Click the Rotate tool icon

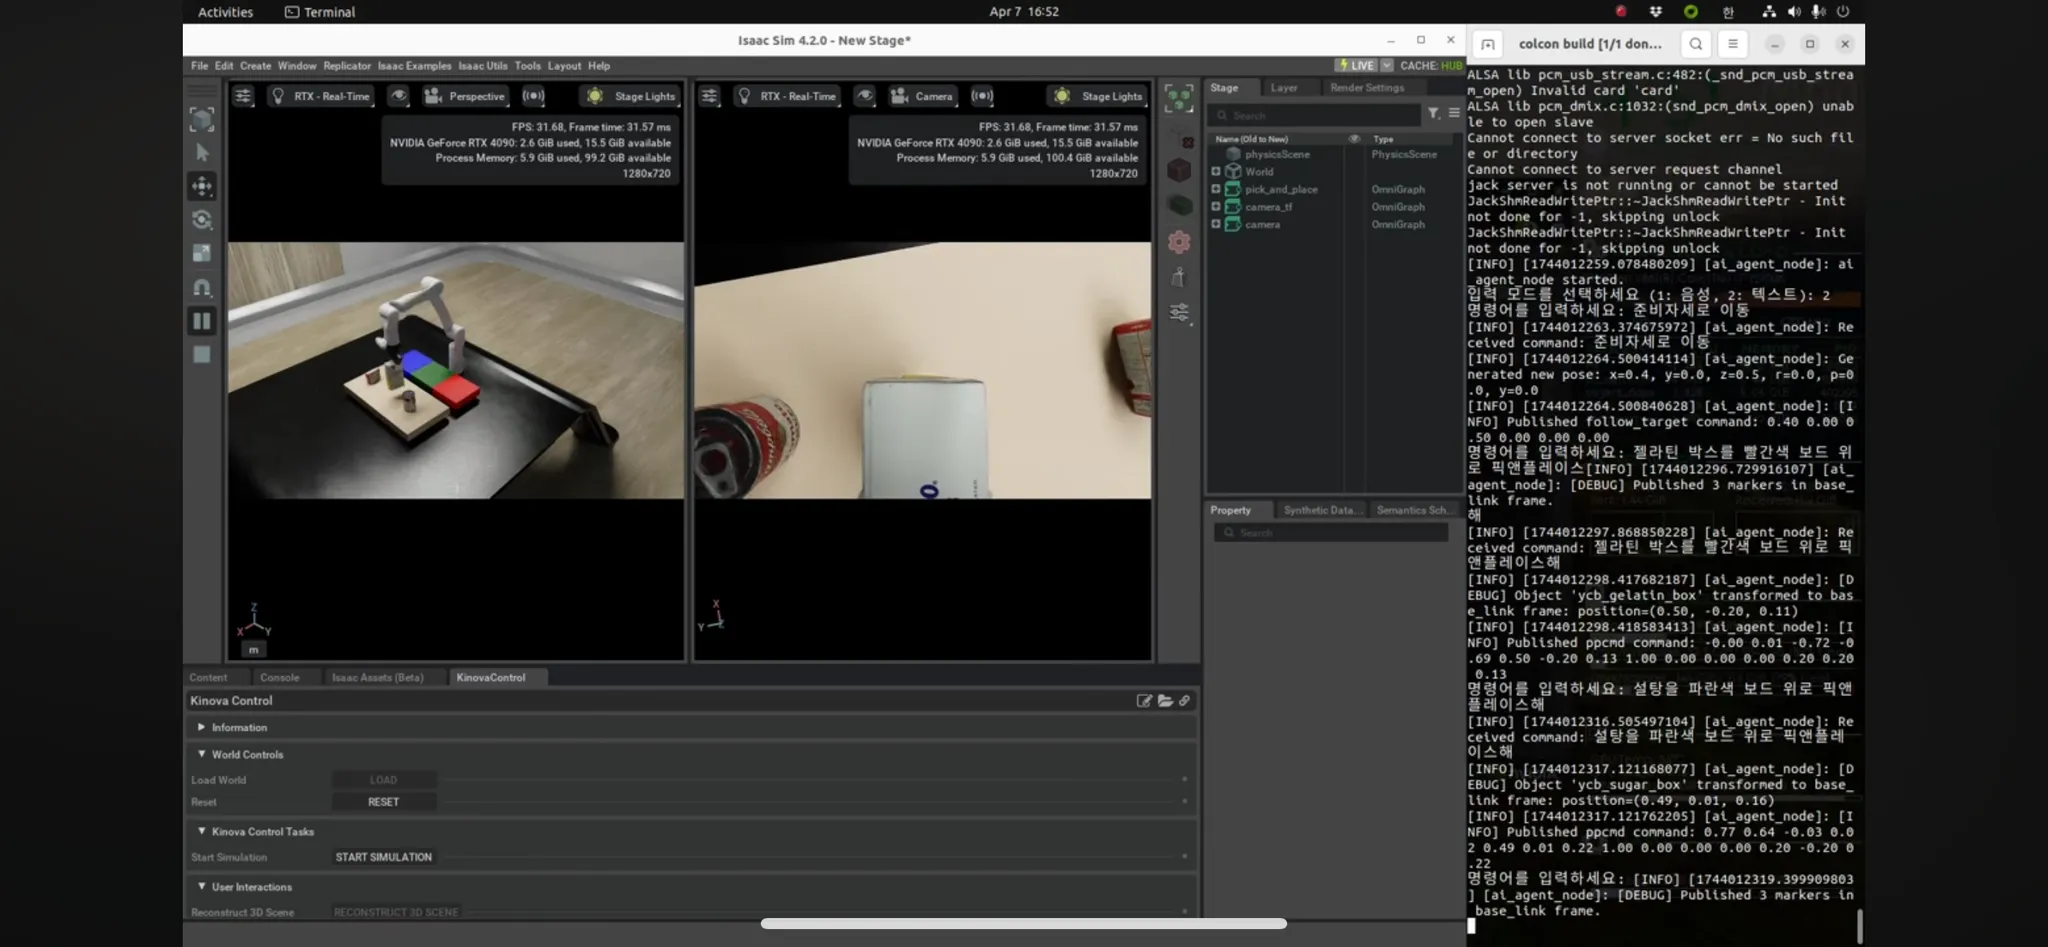point(202,220)
